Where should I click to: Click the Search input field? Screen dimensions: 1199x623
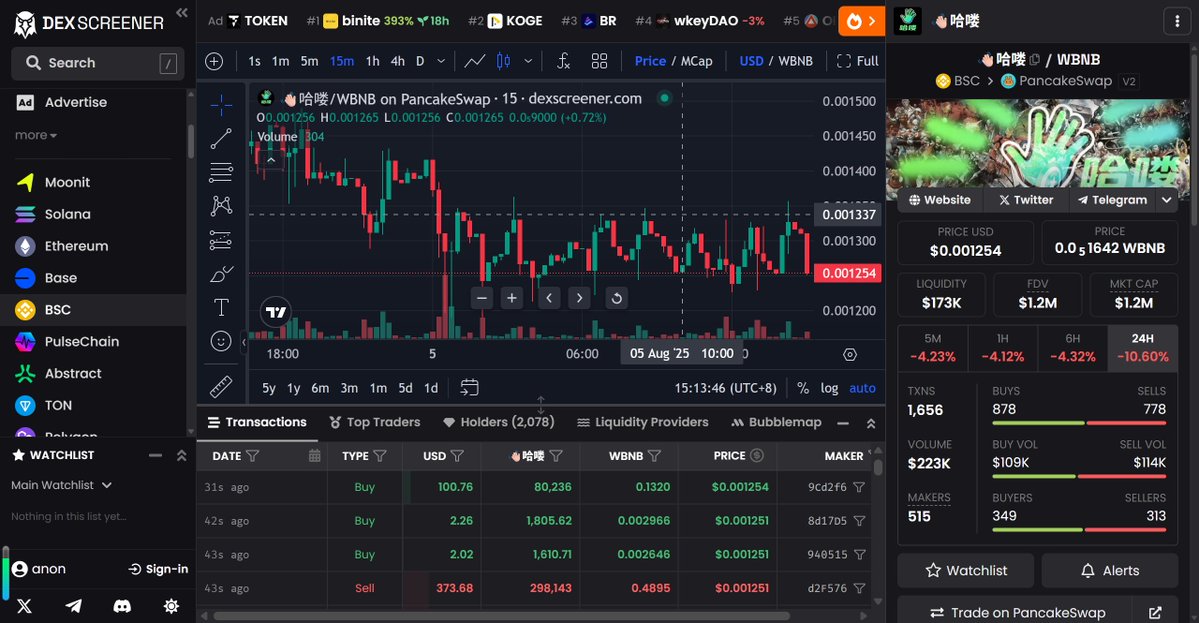98,63
